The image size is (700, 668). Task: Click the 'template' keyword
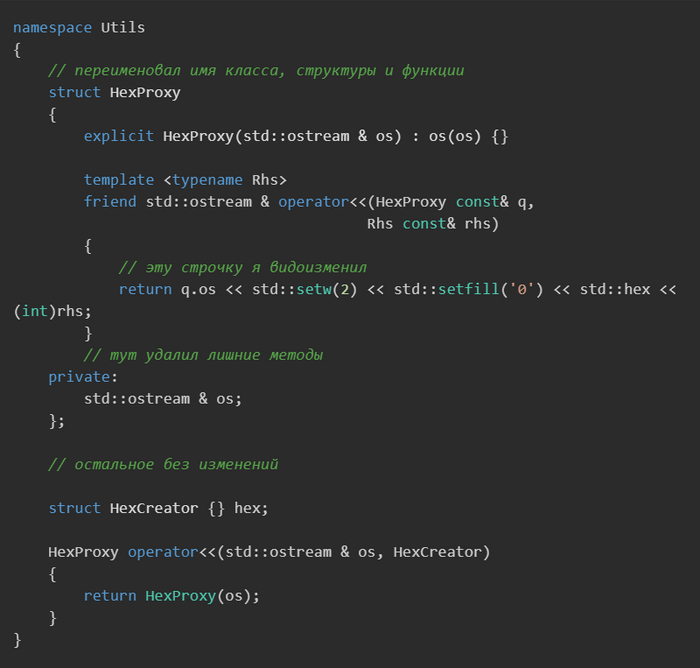click(119, 180)
